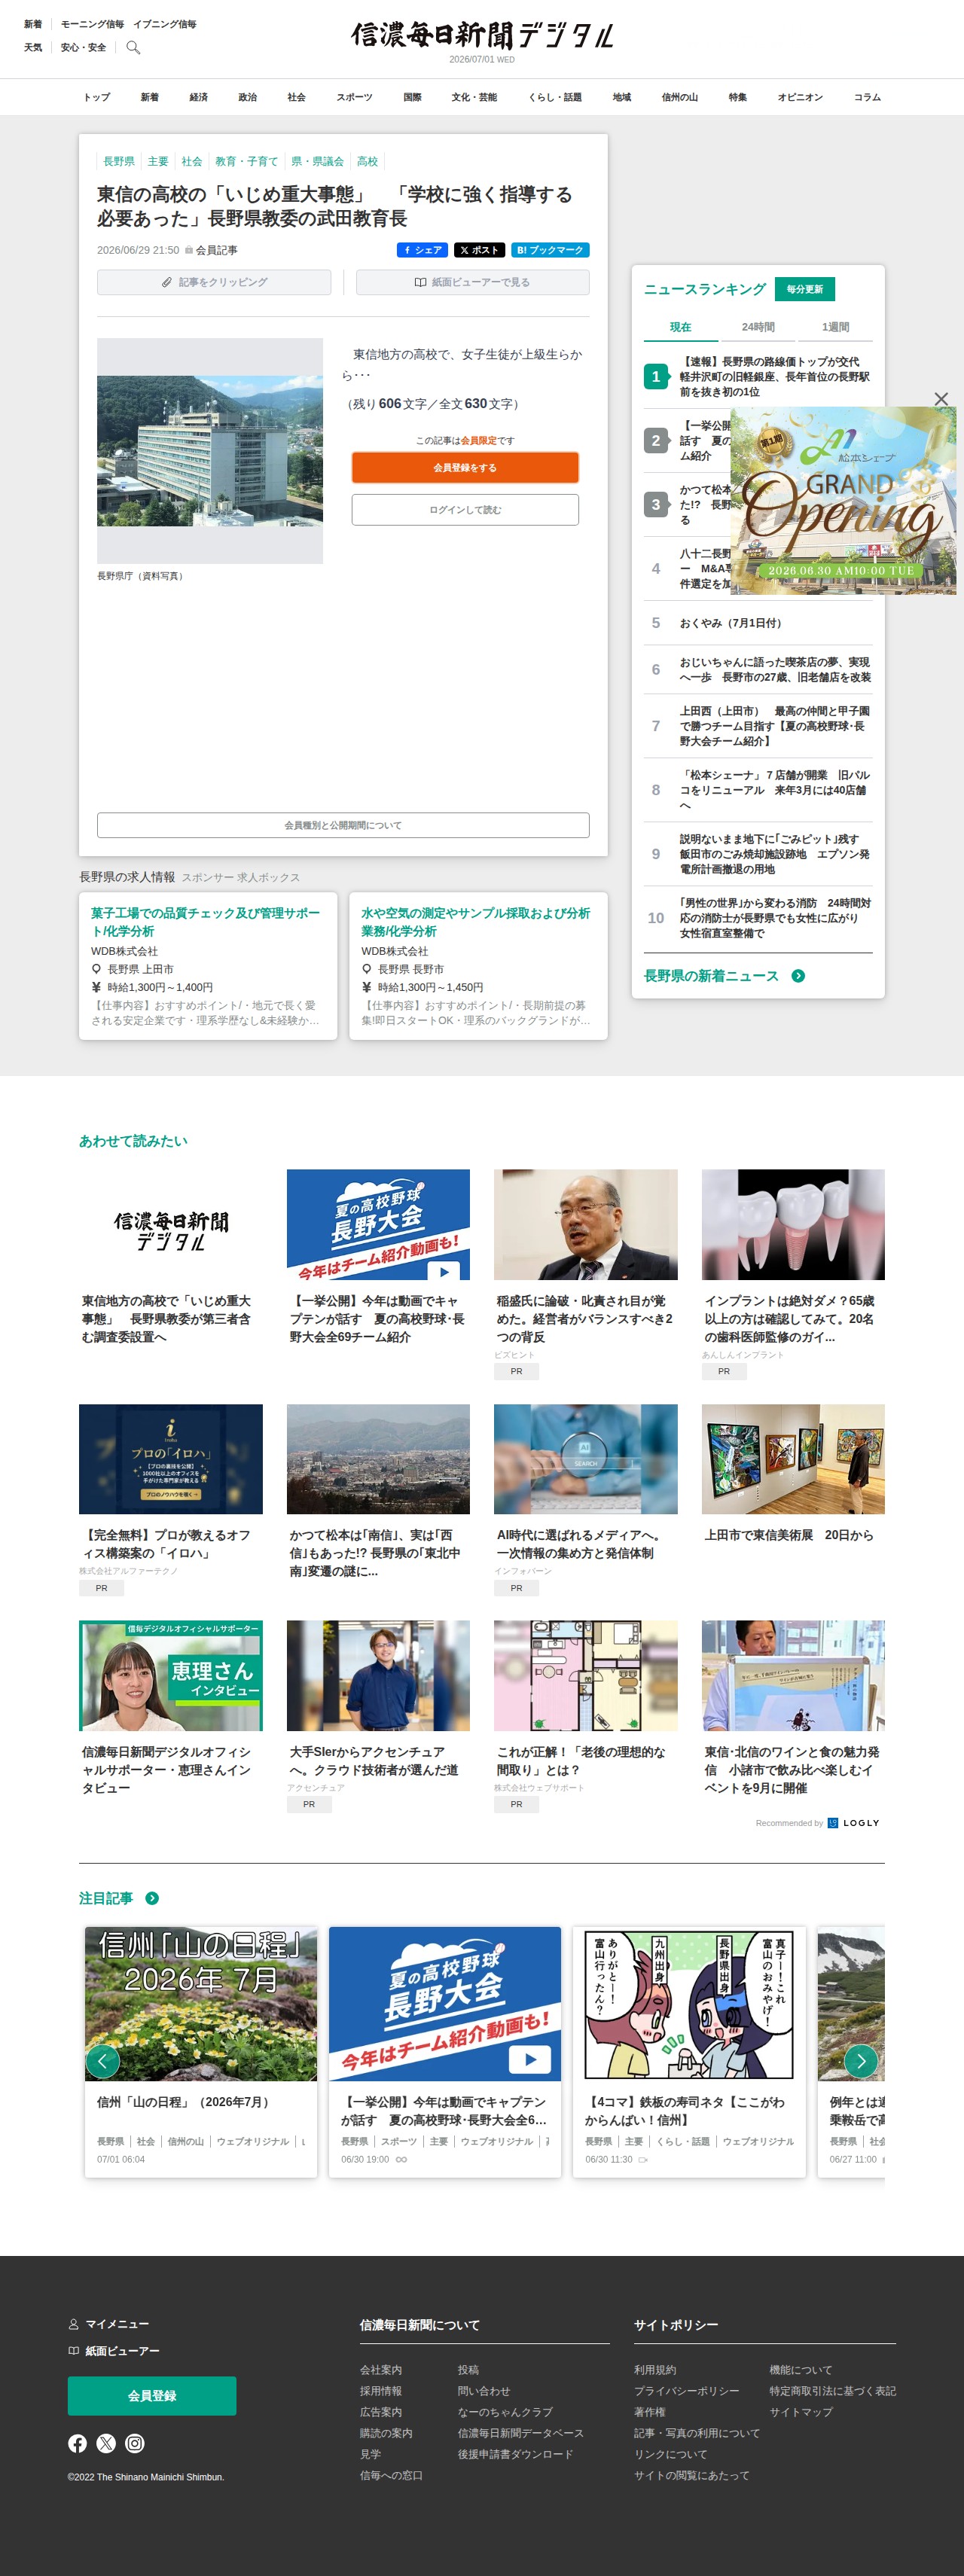Screen dimensions: 964x2576
Task: Open the 長野県庁 article photo thumbnail
Action: click(x=210, y=451)
